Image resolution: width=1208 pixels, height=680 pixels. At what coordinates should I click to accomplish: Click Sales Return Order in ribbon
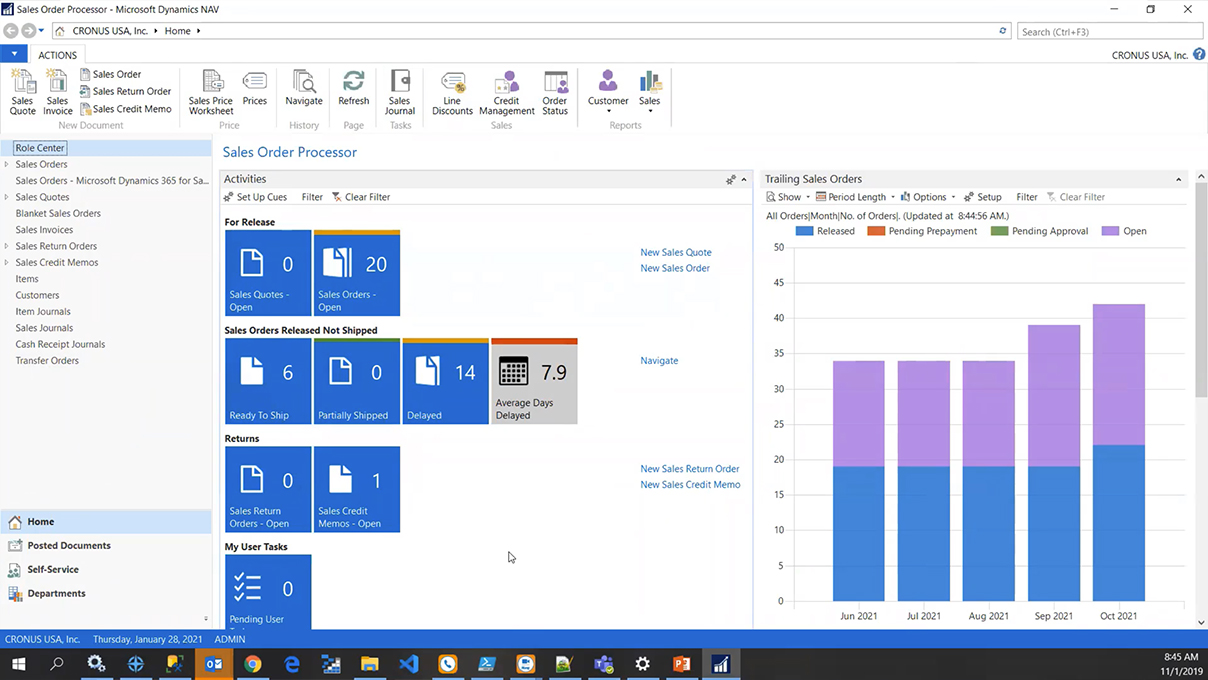coord(125,91)
